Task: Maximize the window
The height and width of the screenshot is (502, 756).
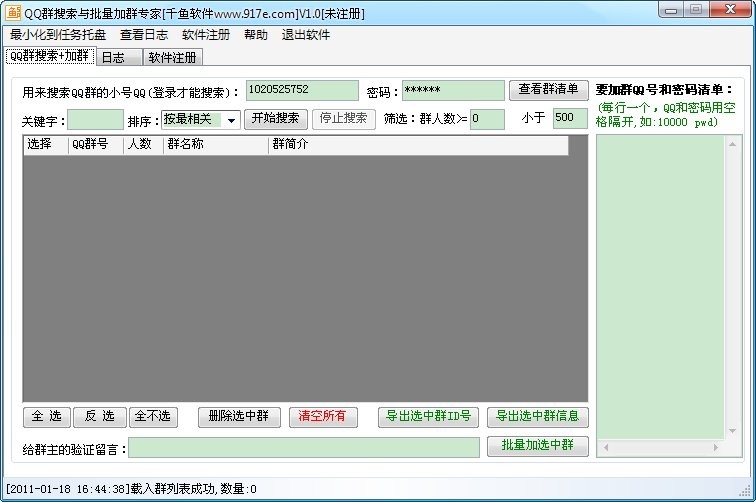Action: (696, 10)
